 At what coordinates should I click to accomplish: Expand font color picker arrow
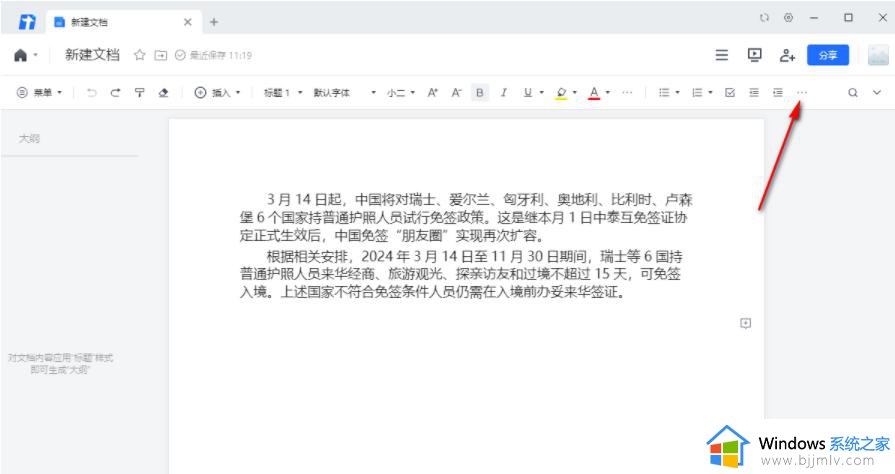tap(608, 93)
